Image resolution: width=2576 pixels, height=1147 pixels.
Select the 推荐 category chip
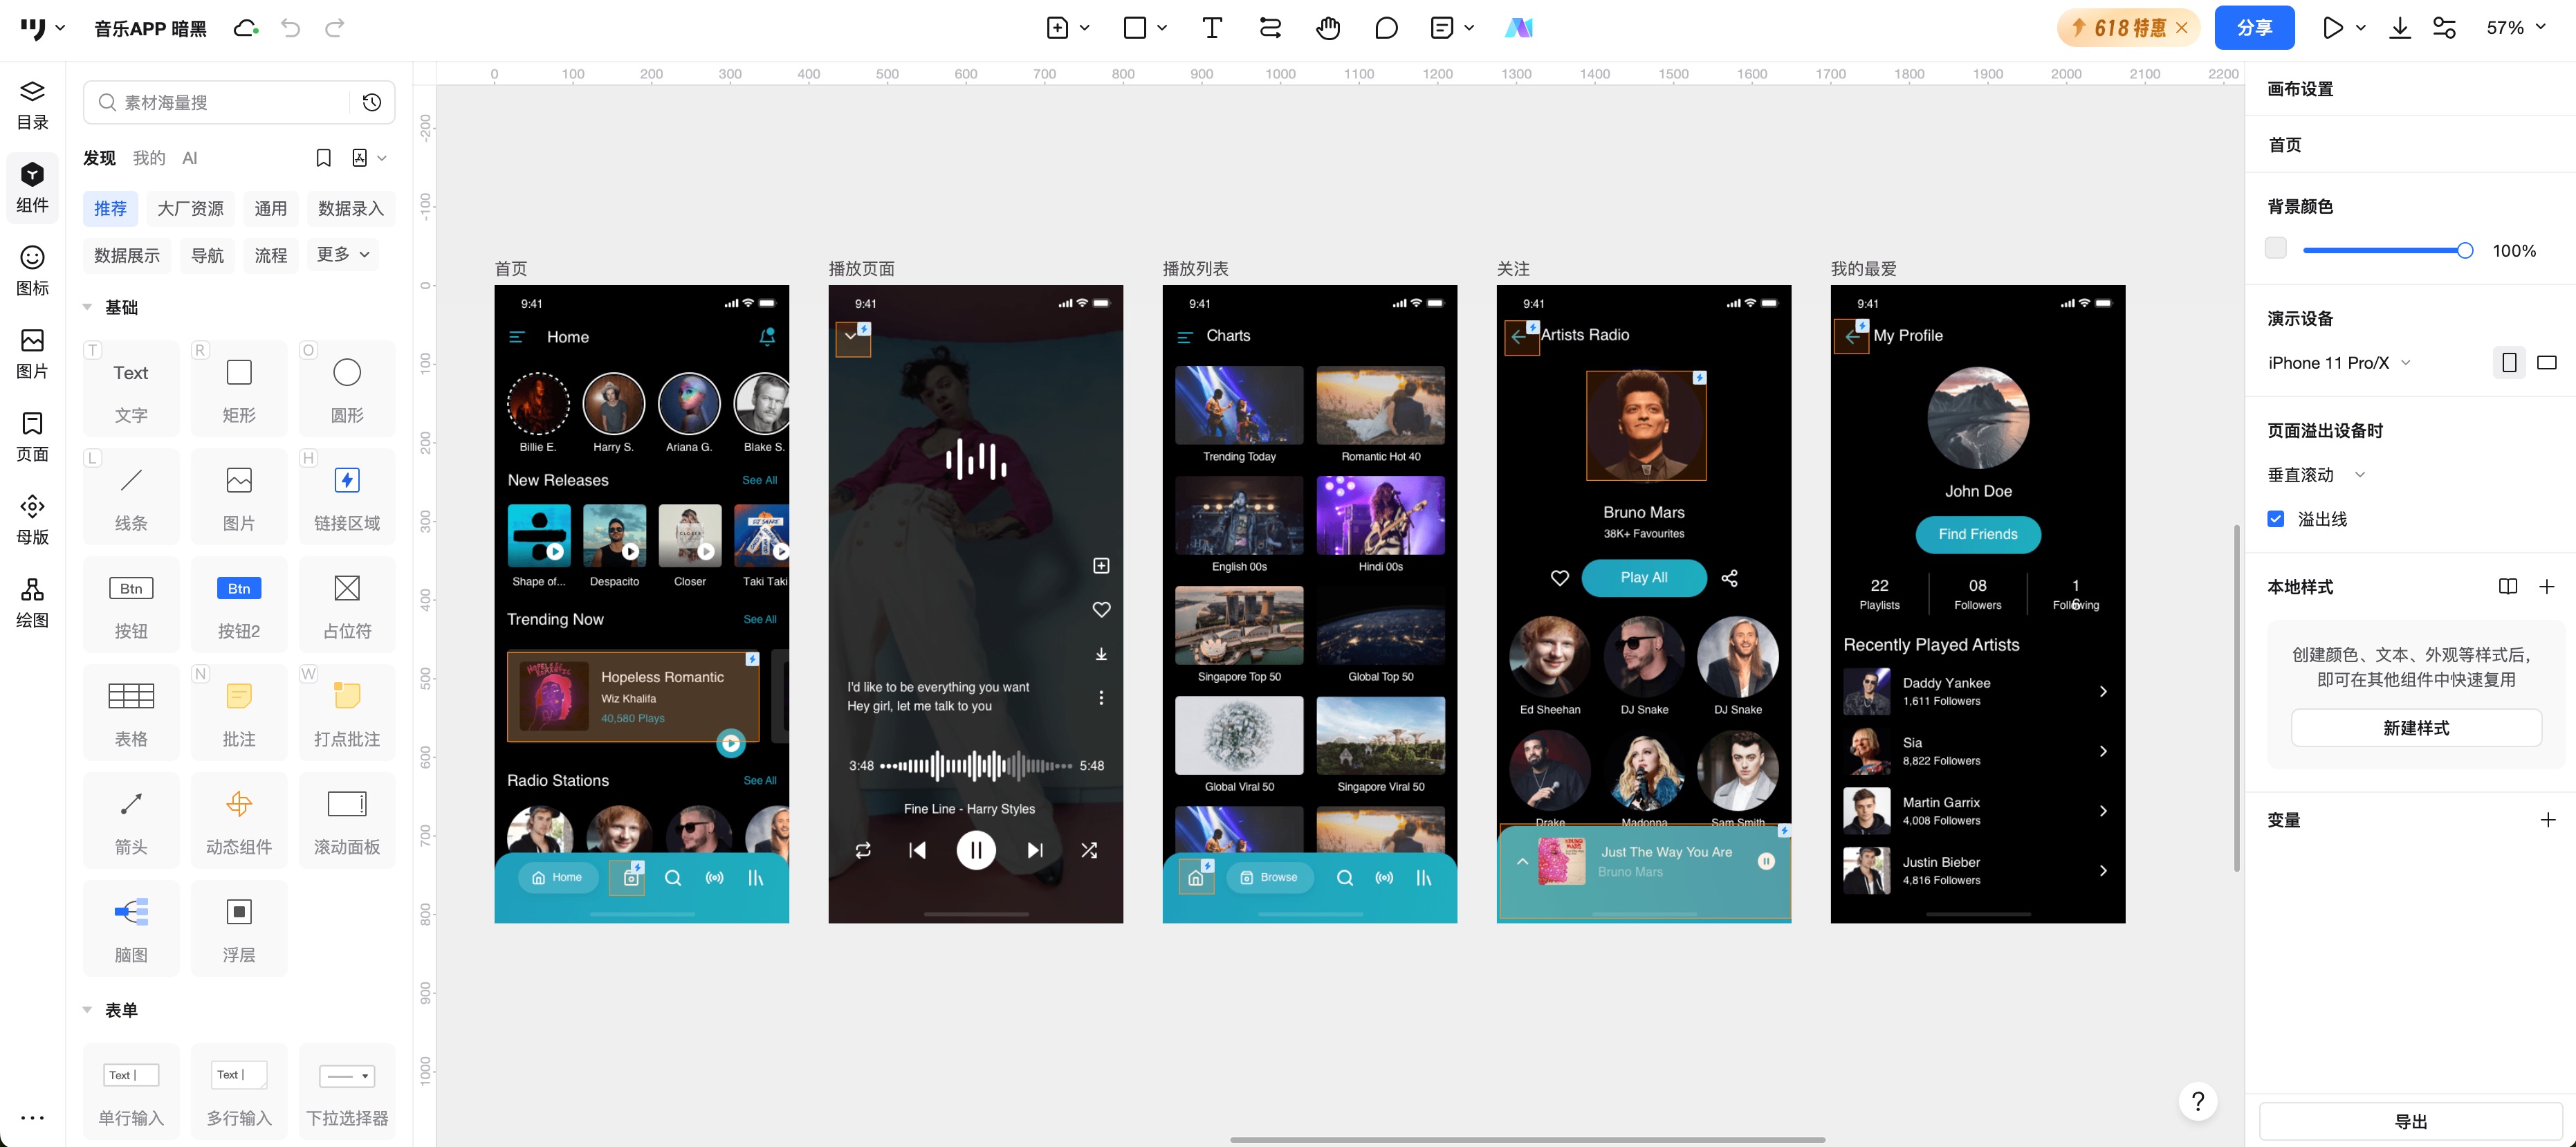(110, 208)
